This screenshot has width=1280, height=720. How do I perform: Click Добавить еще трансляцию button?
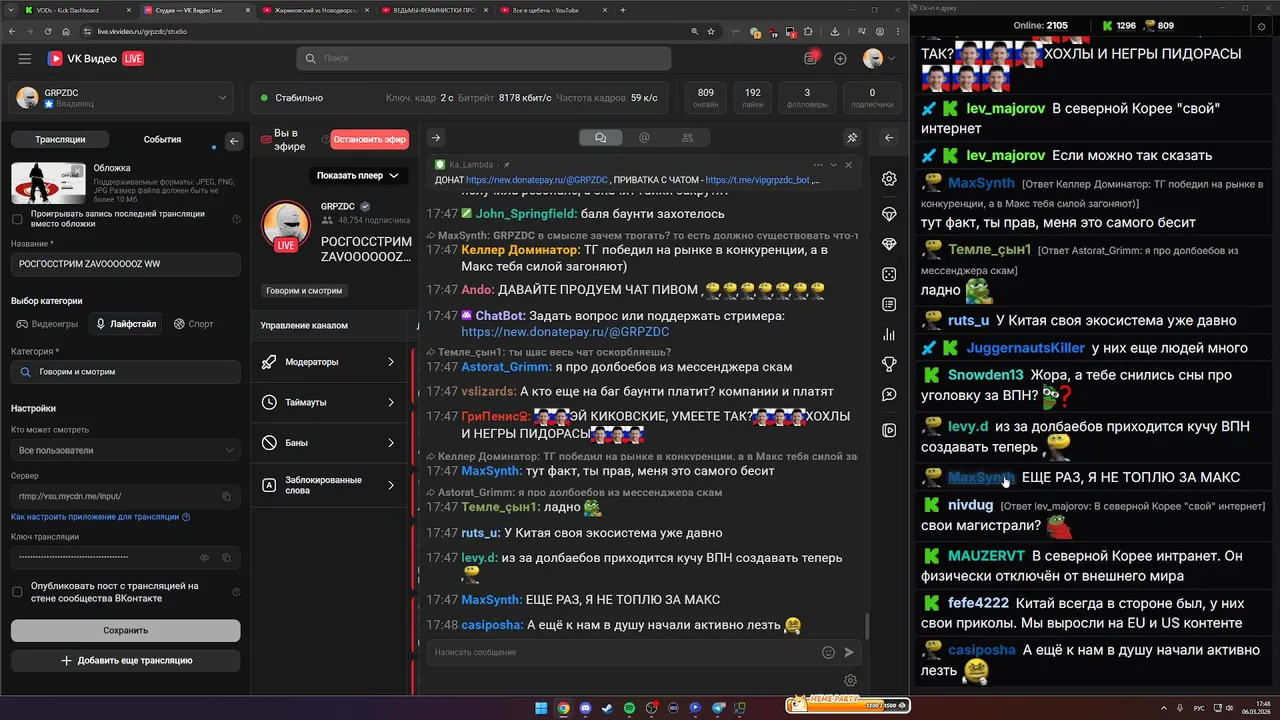pyautogui.click(x=125, y=660)
